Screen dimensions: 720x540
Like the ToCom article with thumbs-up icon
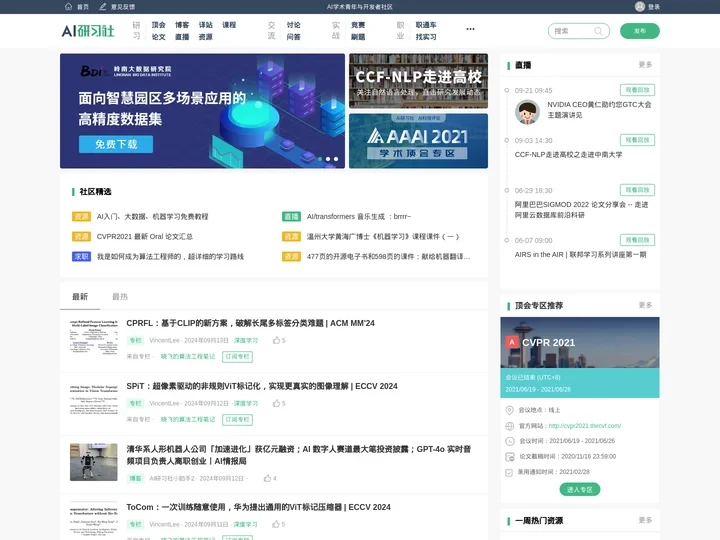pyautogui.click(x=276, y=524)
